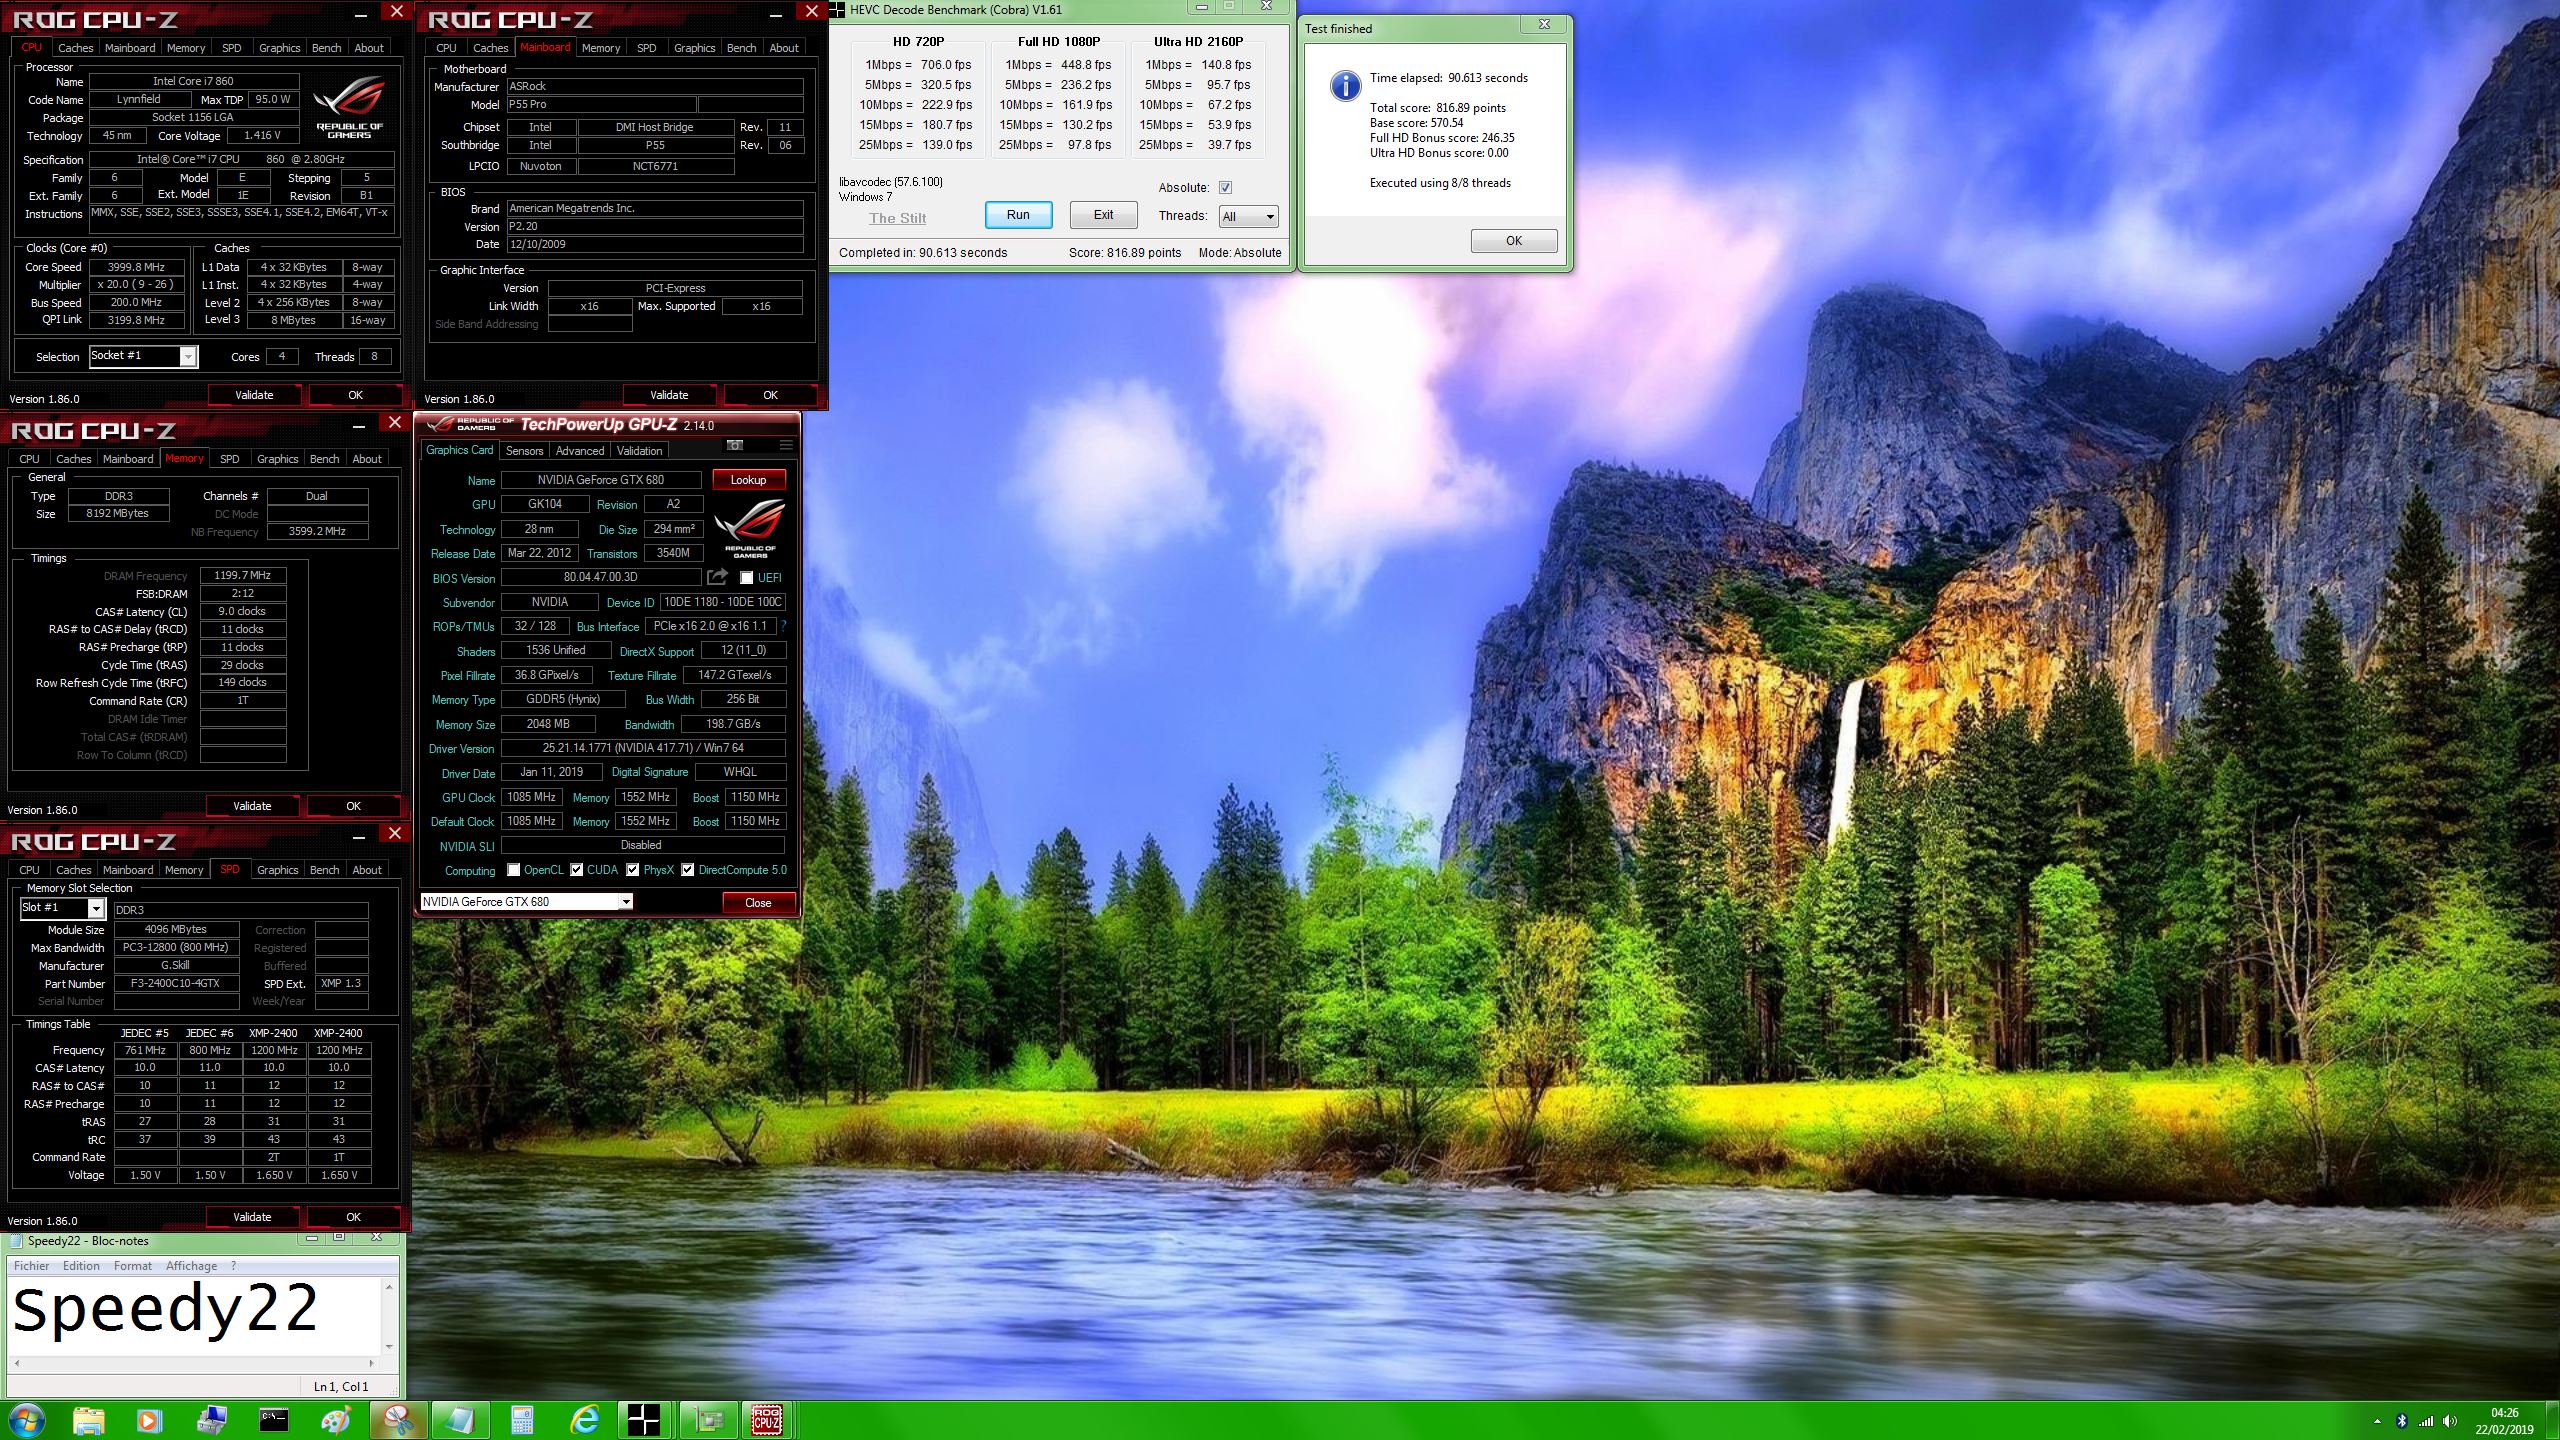Viewport: 2560px width, 1440px height.
Task: Switch to ROG CPU-Z taskbar icon
Action: (x=768, y=1420)
